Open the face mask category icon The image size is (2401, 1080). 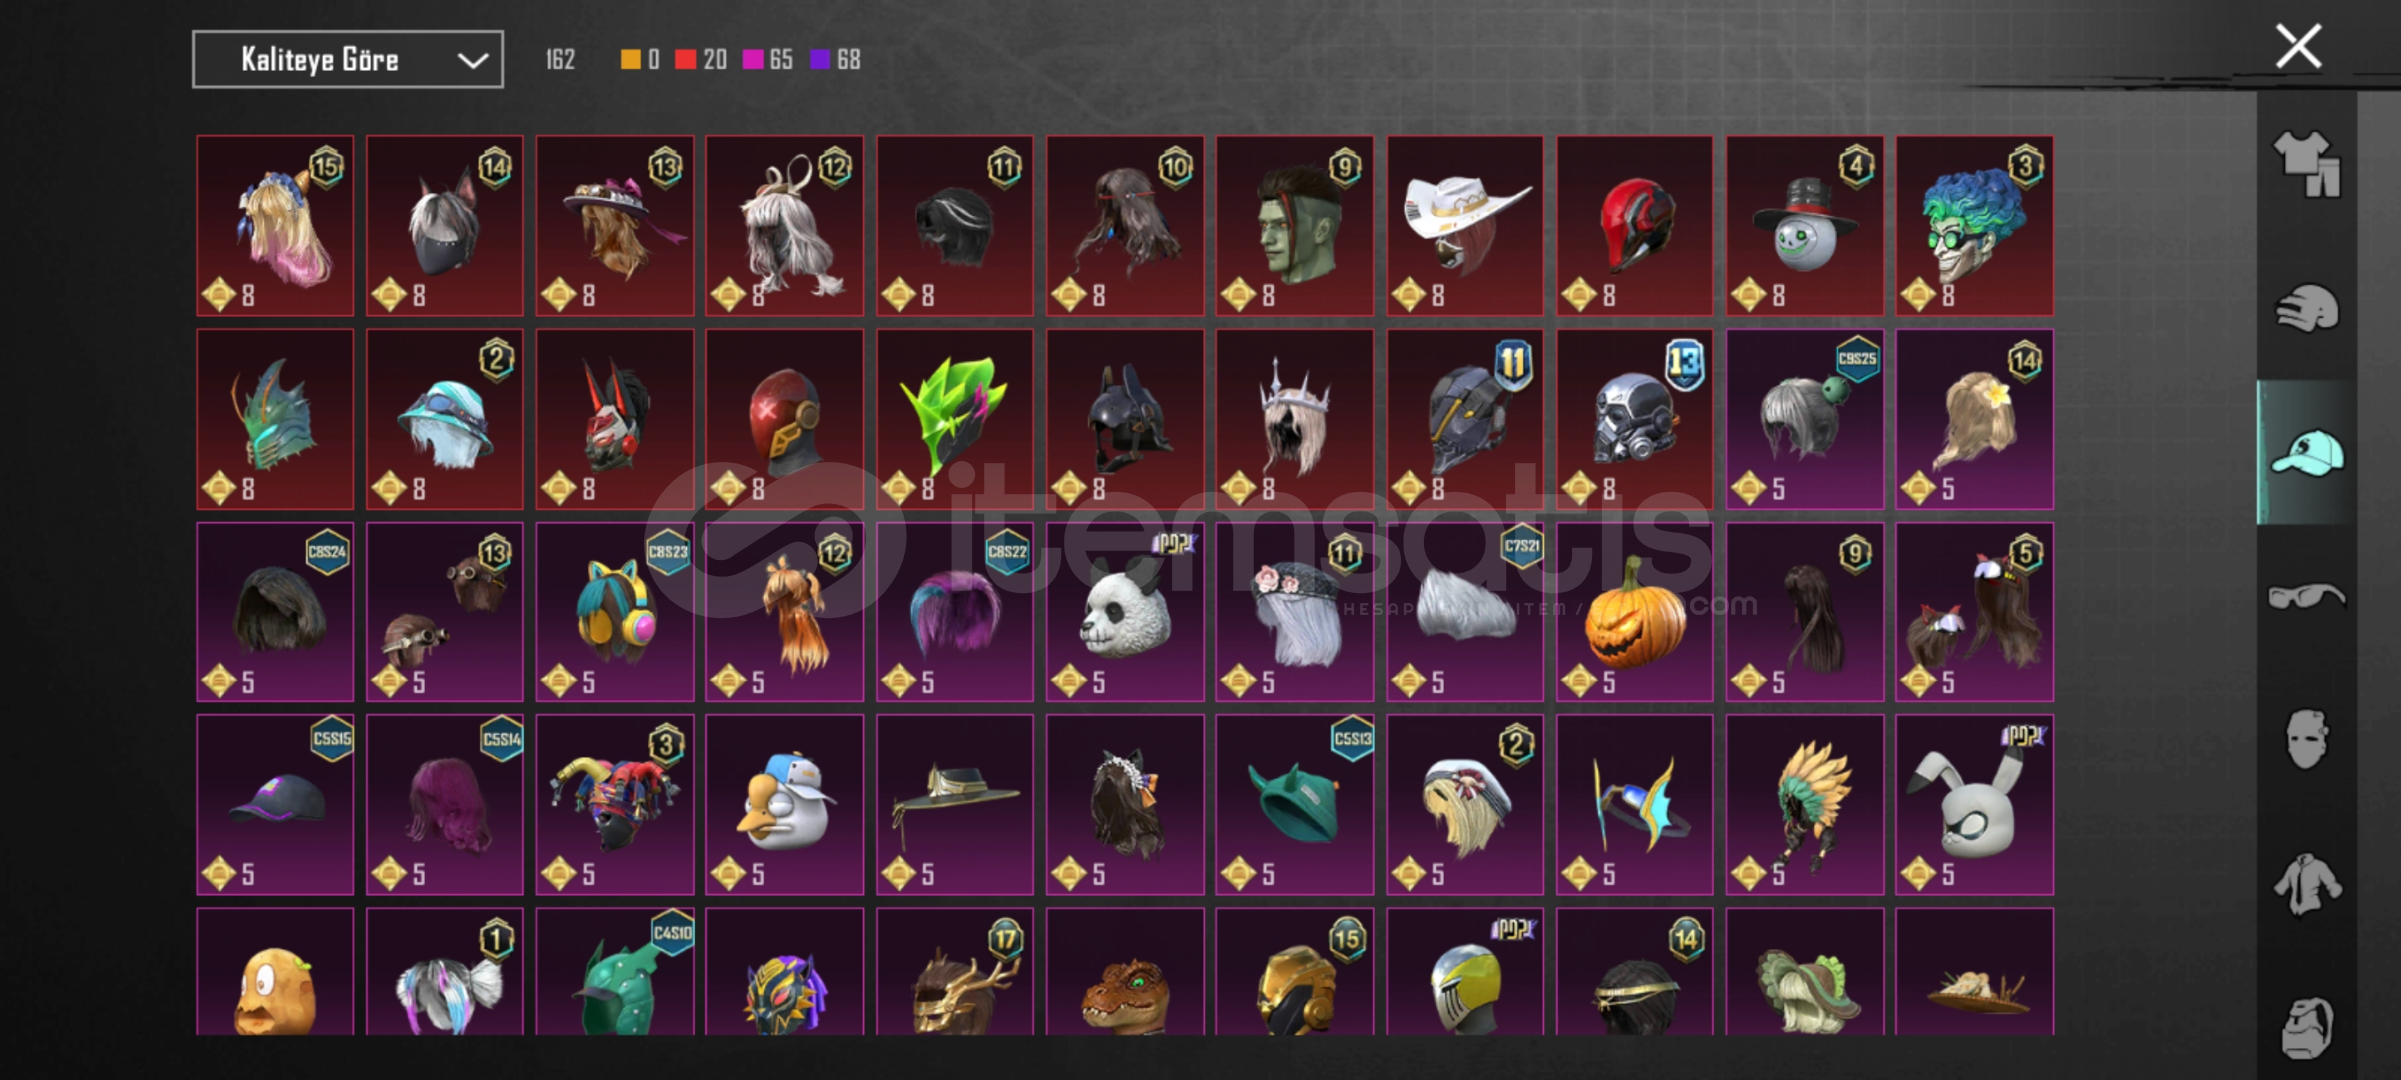2308,739
